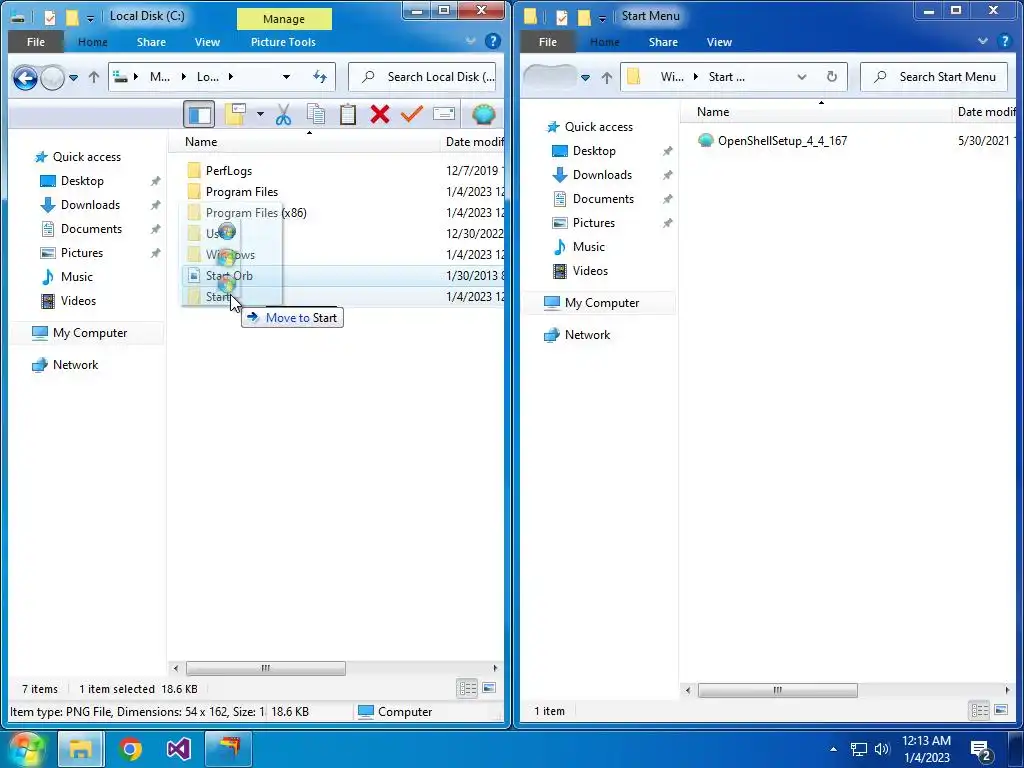This screenshot has width=1024, height=768.
Task: Go up one folder in Local Disk window
Action: pyautogui.click(x=94, y=77)
